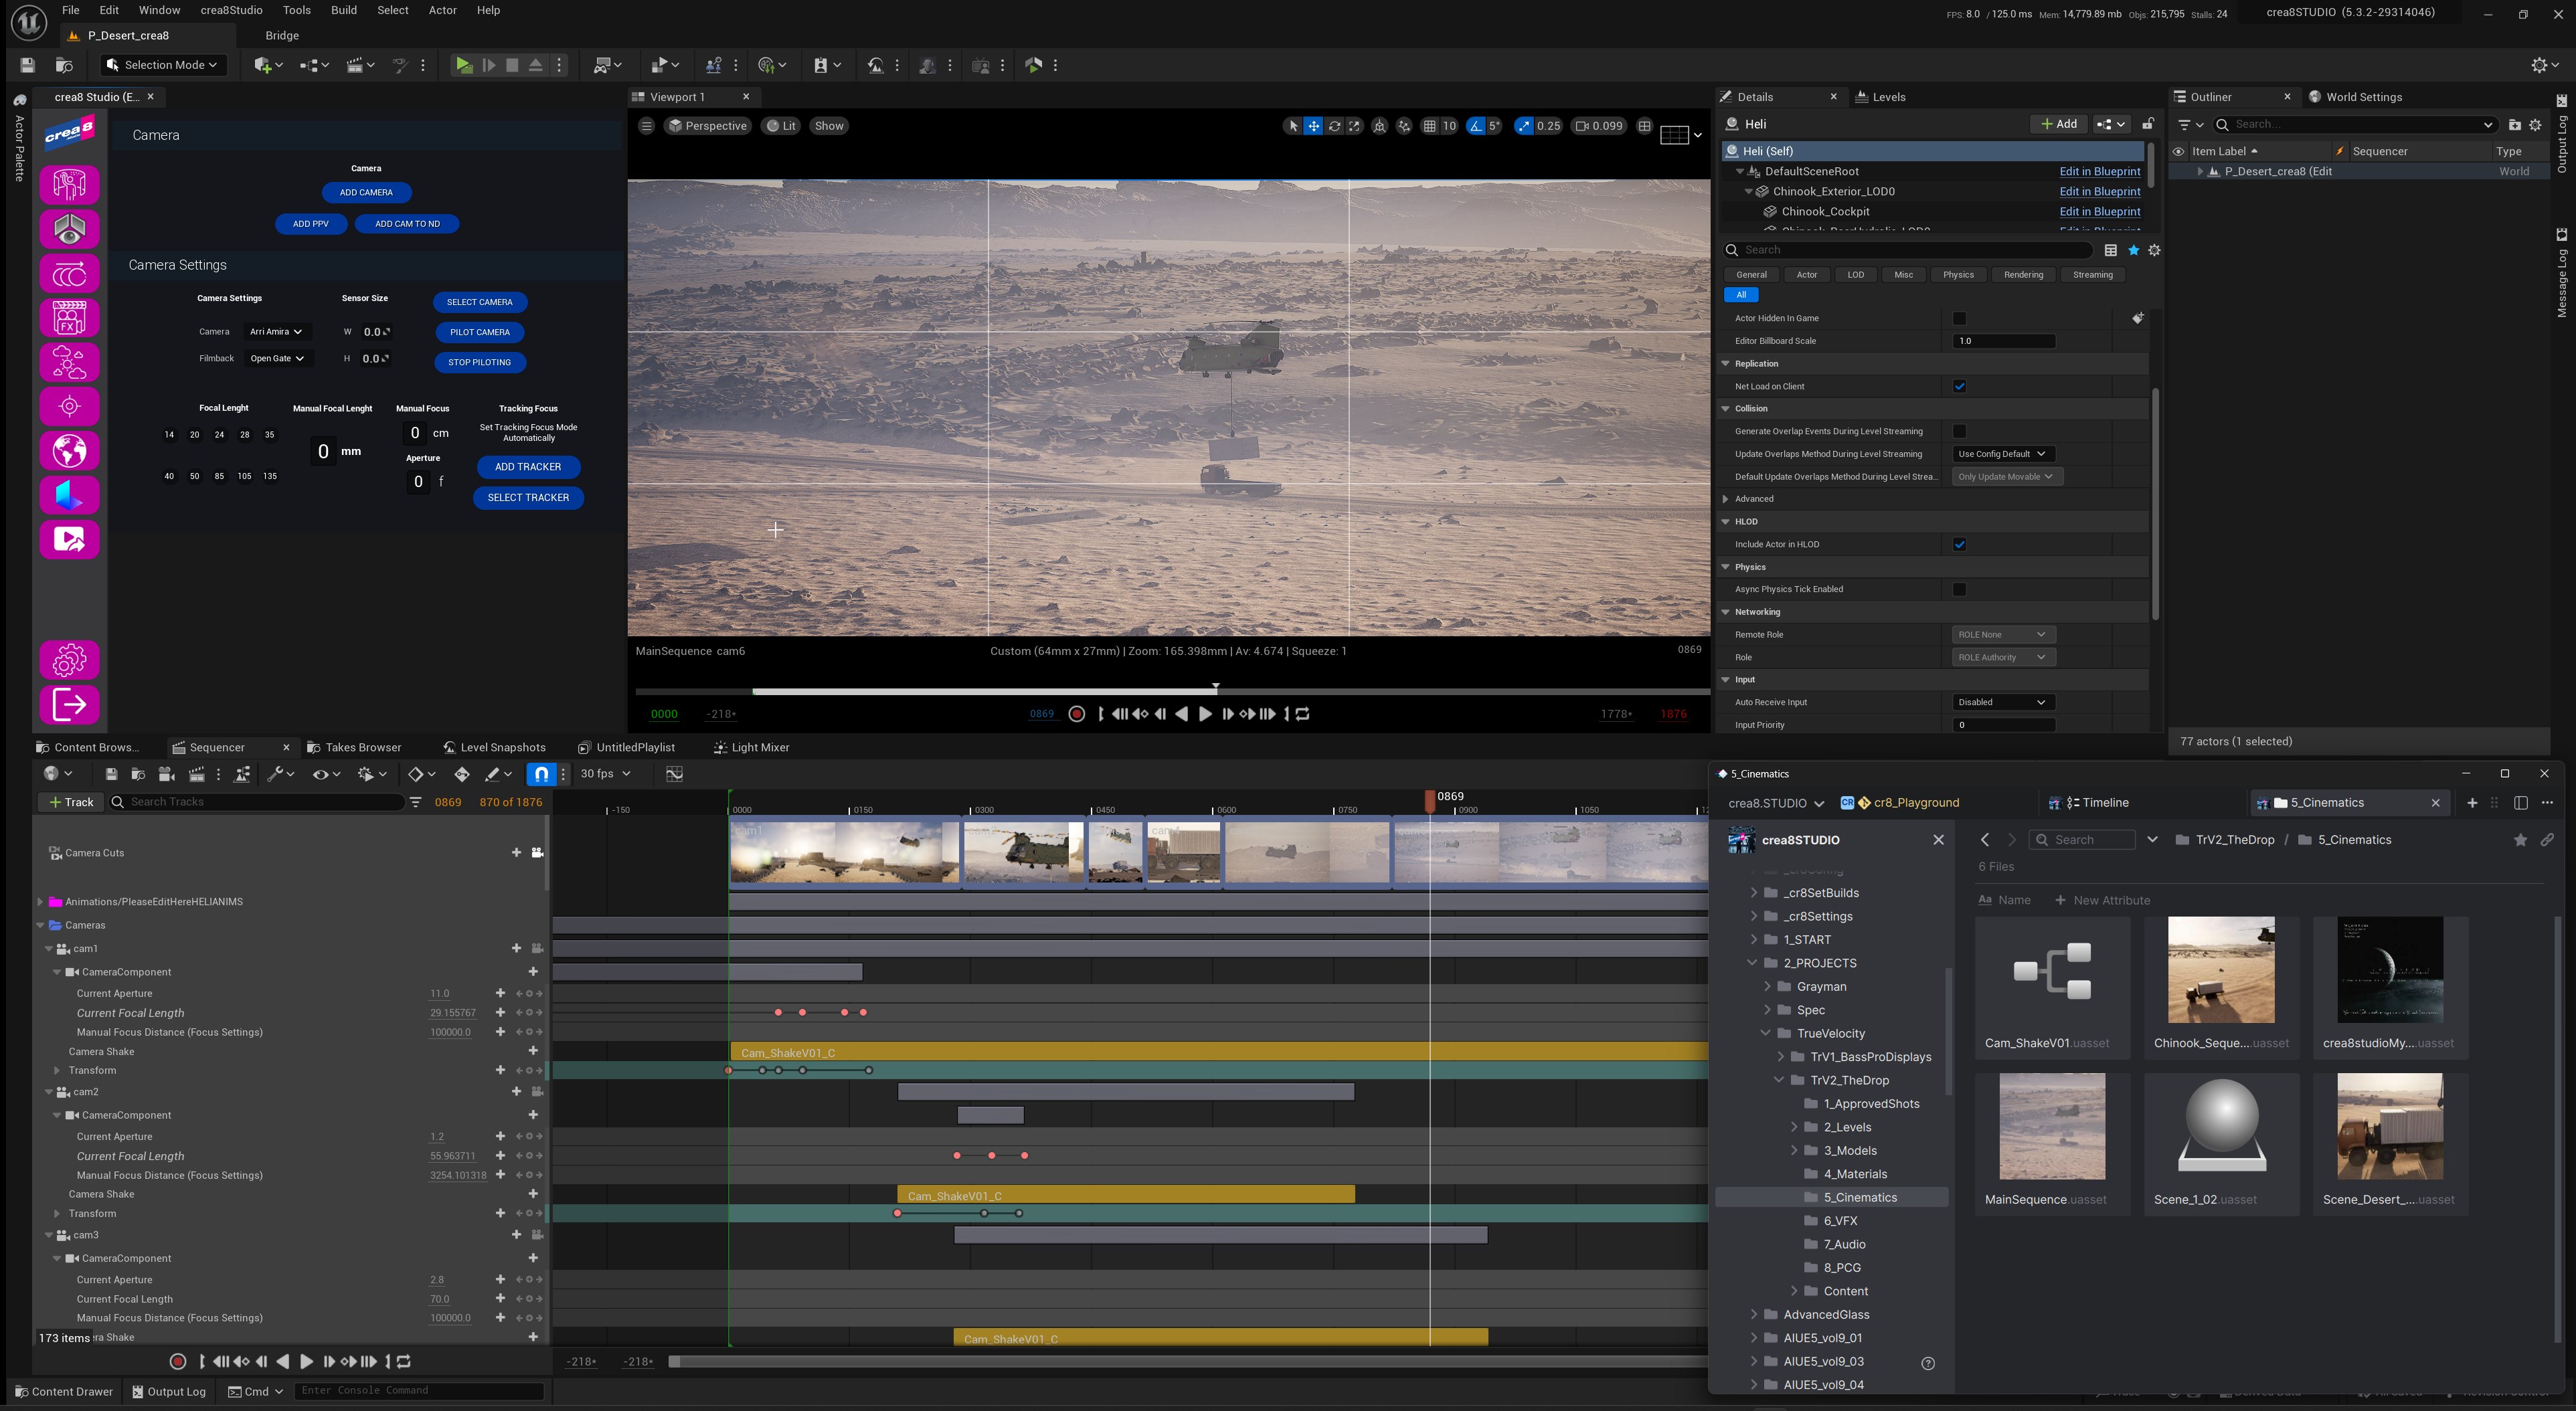Open the Build menu
The image size is (2576, 1411).
pos(343,10)
